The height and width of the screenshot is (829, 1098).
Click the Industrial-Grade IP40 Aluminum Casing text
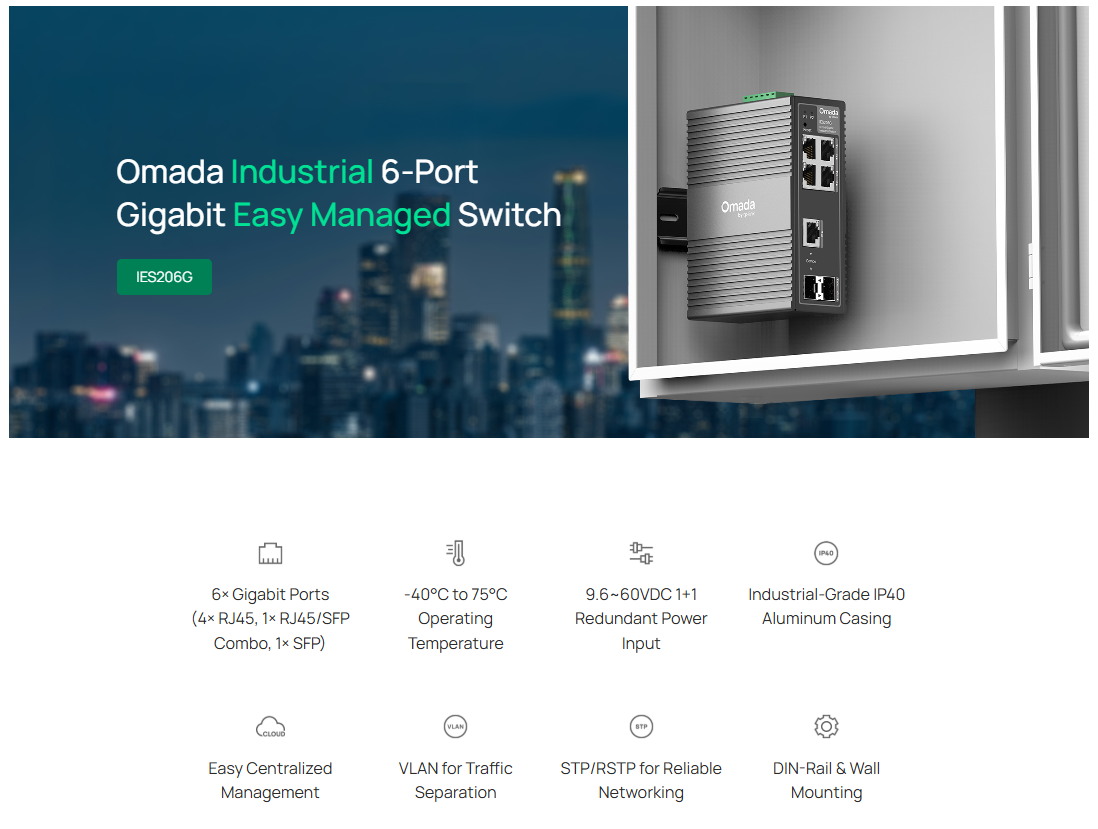[826, 606]
